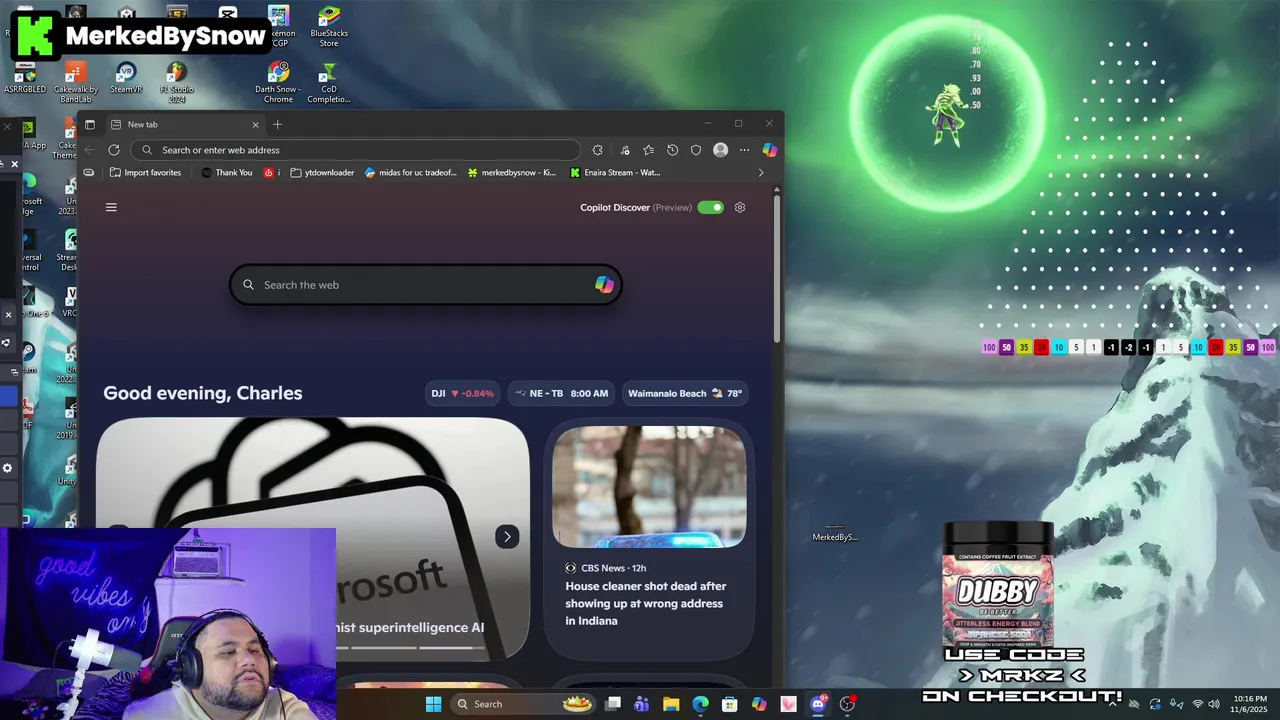Open FL Studio 2024 desktop shortcut
The image size is (1280, 720).
click(177, 83)
